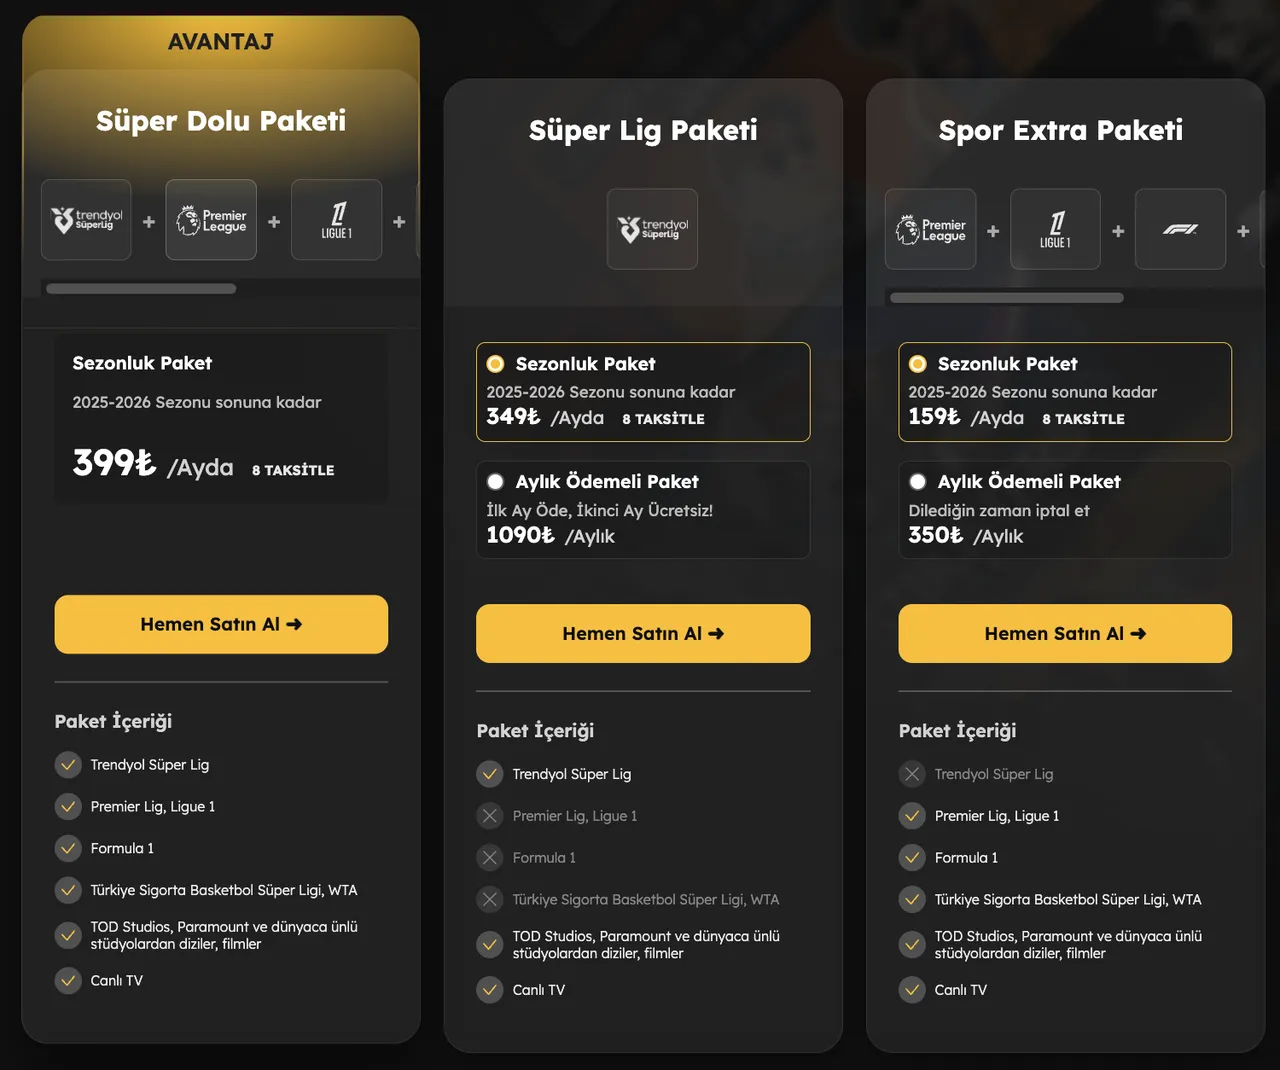Select Aylık Ödemeli Paket in Süper Lig Paketi

click(x=495, y=482)
